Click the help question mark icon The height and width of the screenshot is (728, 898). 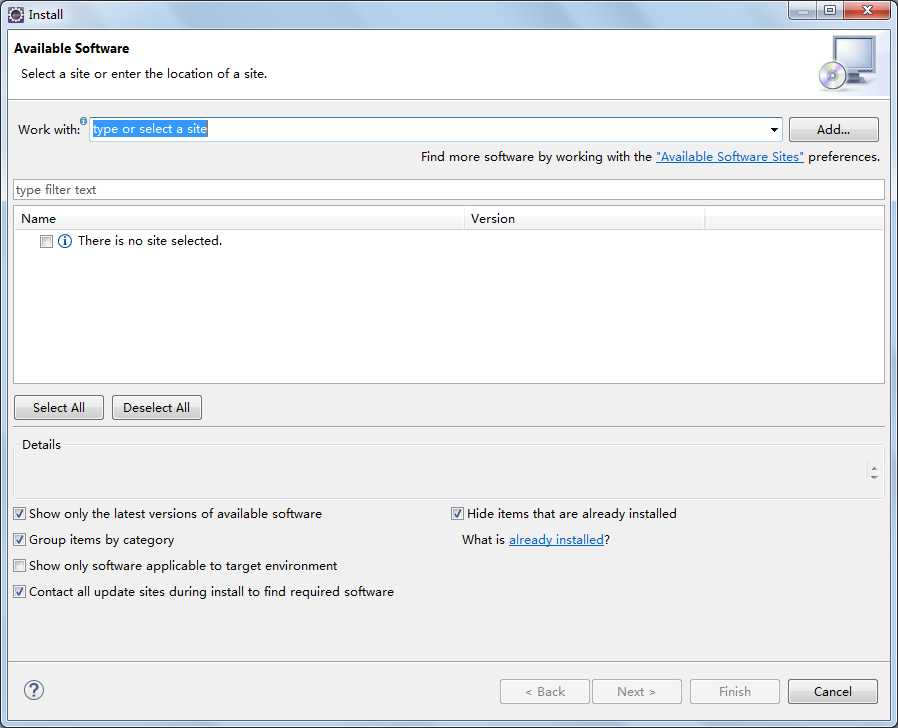(x=34, y=690)
